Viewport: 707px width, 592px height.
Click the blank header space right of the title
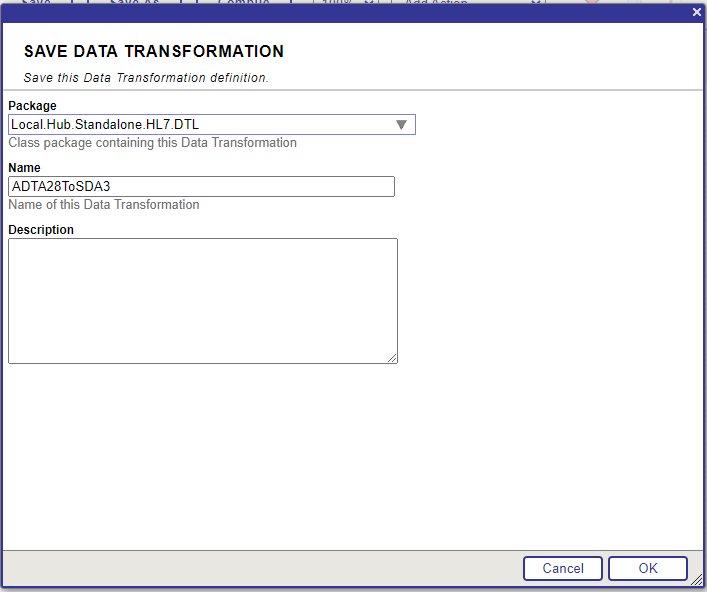point(500,52)
